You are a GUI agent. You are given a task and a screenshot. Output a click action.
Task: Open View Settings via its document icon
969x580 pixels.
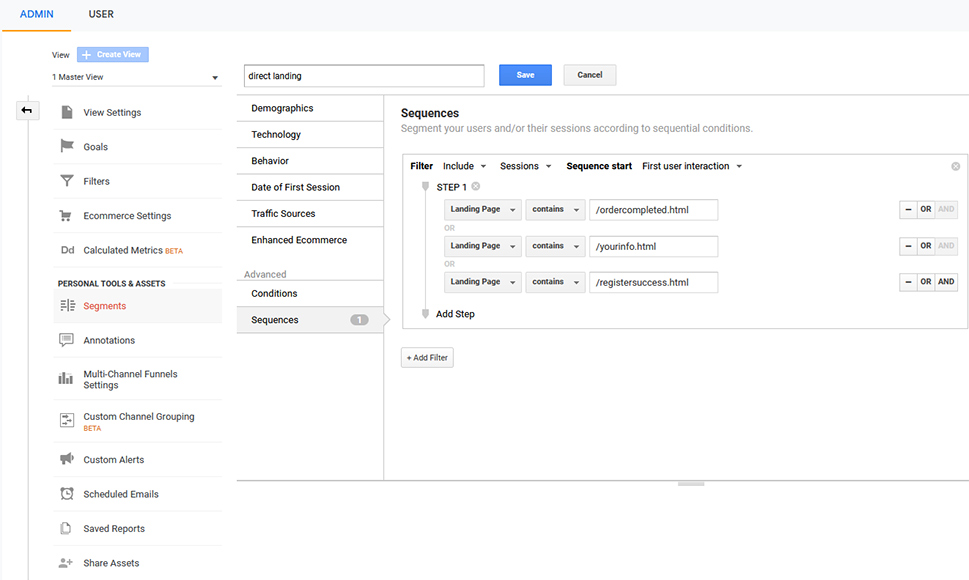pyautogui.click(x=67, y=112)
